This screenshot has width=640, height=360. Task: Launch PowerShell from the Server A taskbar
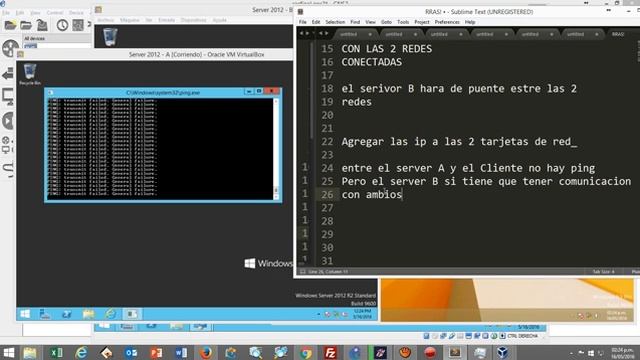(x=67, y=314)
